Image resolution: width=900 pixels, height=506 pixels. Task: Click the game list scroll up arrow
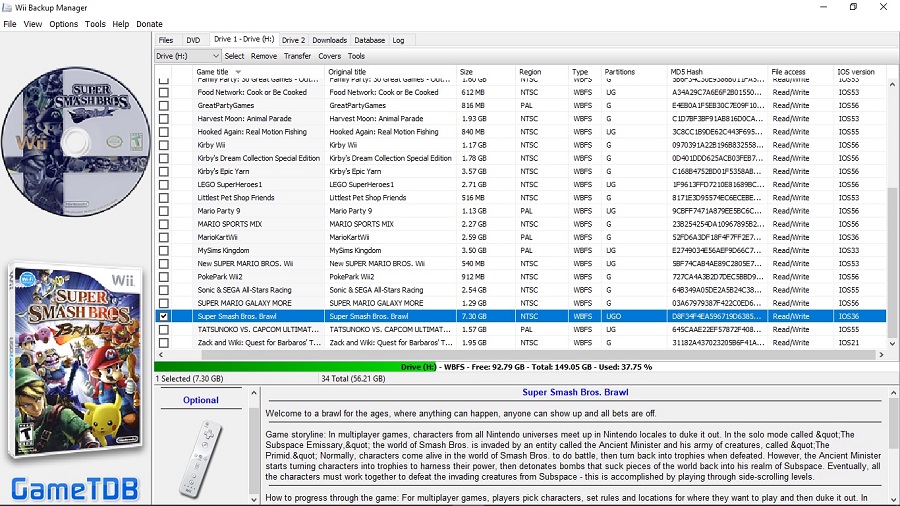(892, 84)
